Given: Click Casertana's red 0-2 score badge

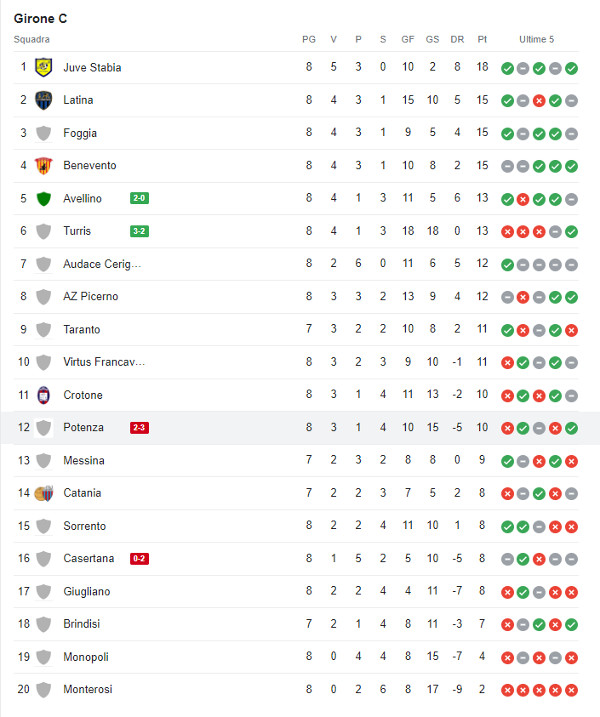Looking at the screenshot, I should (x=139, y=559).
